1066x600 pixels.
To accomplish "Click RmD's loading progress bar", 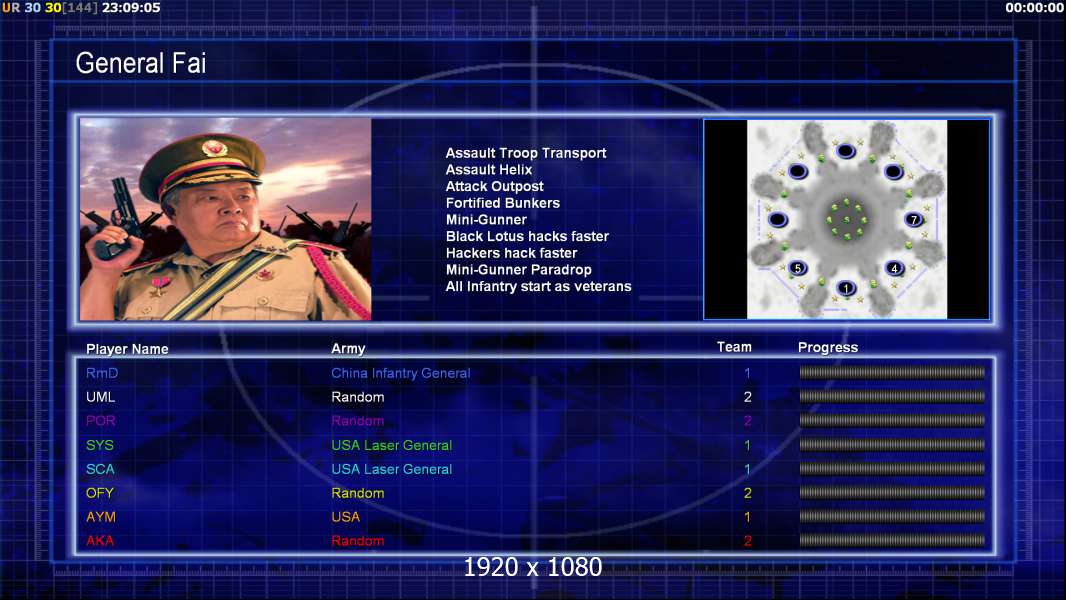I will [x=892, y=372].
